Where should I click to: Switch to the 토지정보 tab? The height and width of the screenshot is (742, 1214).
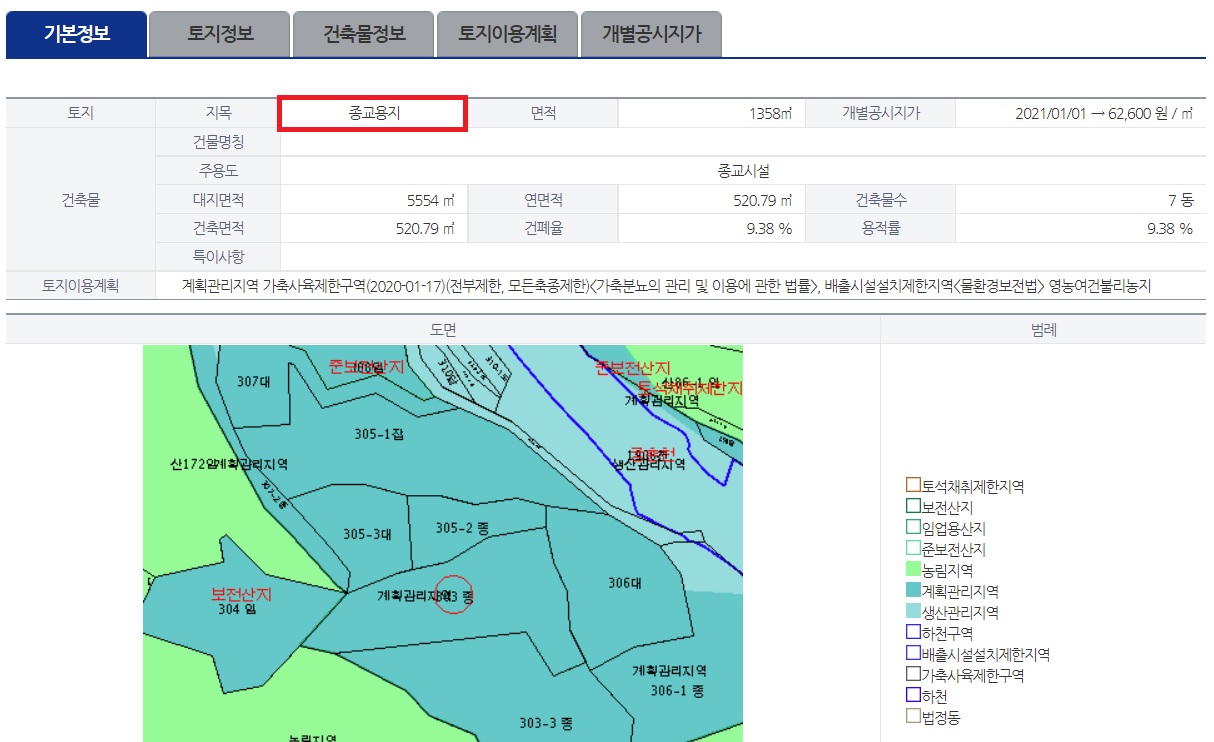pos(218,33)
